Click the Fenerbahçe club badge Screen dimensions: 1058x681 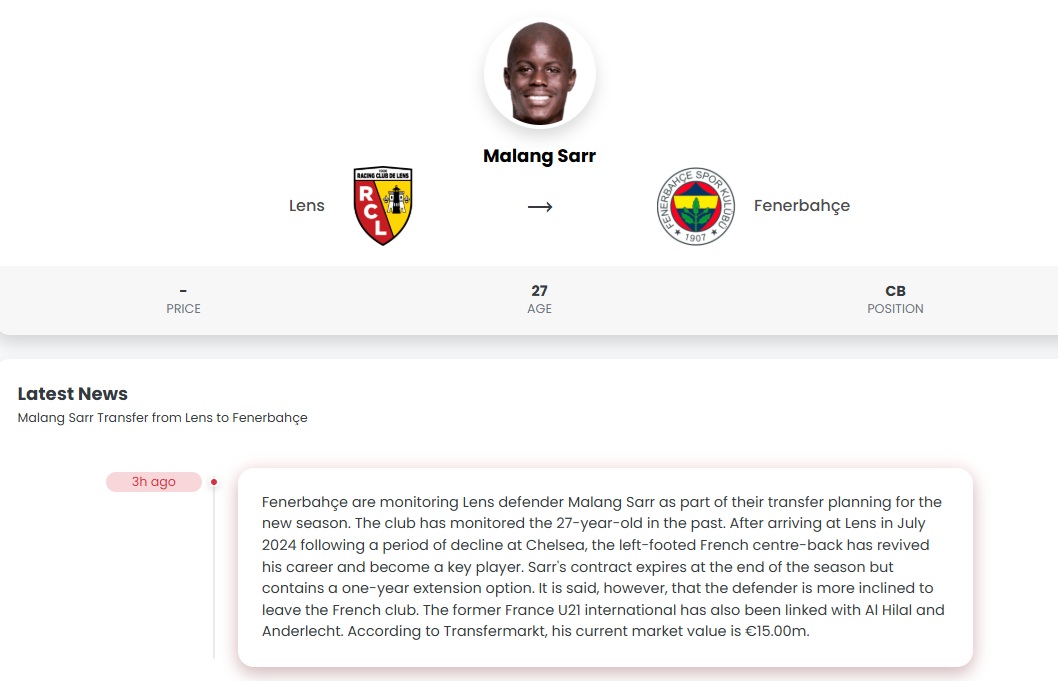(x=695, y=205)
